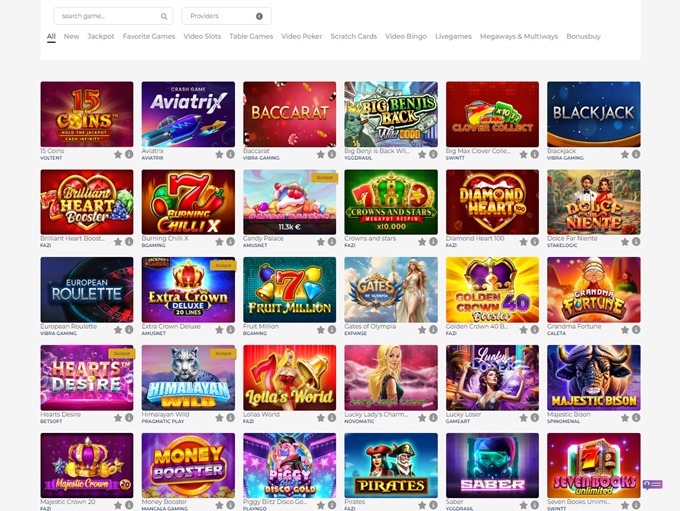Switch to the Jackpot tab
The height and width of the screenshot is (511, 680).
101,36
